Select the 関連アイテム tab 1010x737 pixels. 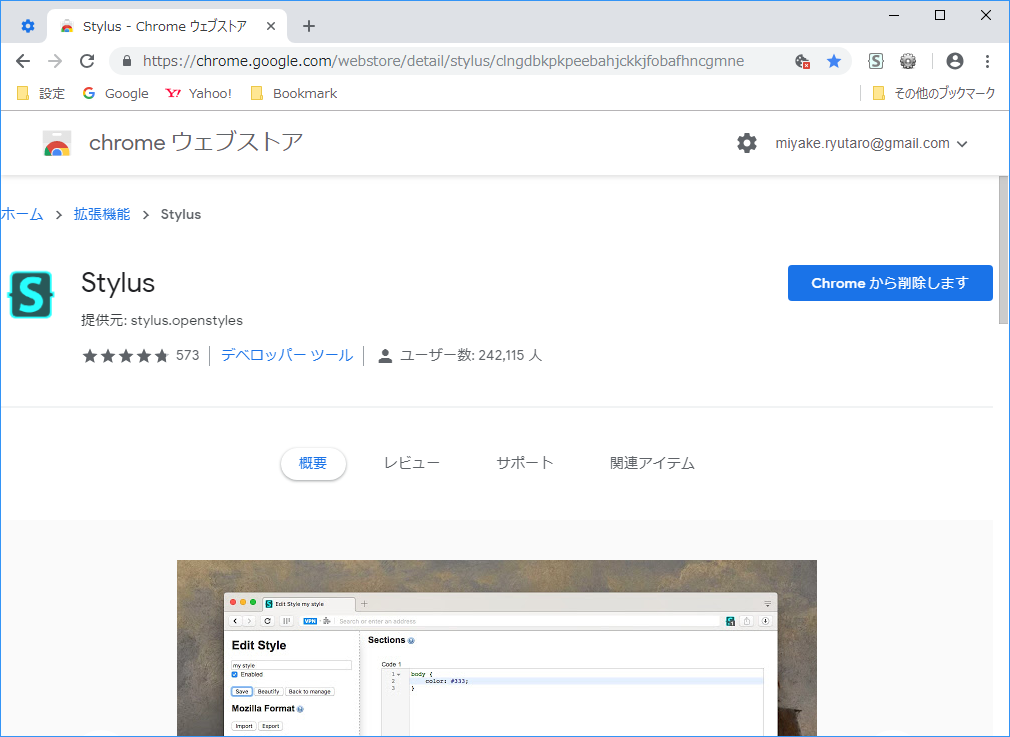[652, 463]
